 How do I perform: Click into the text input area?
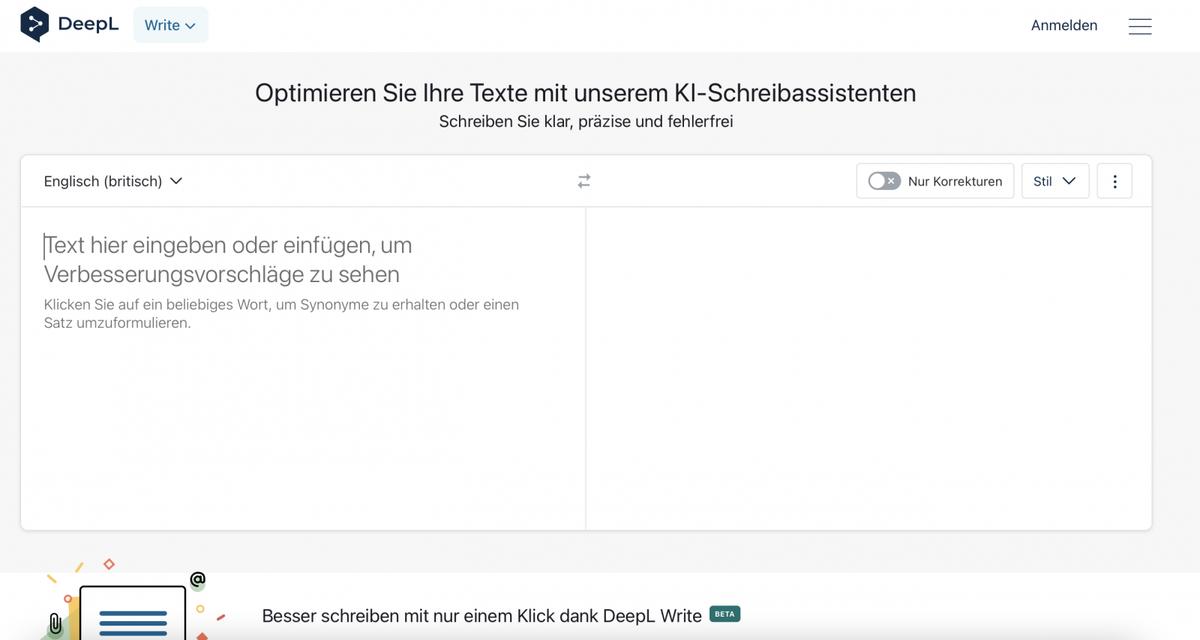click(x=303, y=368)
